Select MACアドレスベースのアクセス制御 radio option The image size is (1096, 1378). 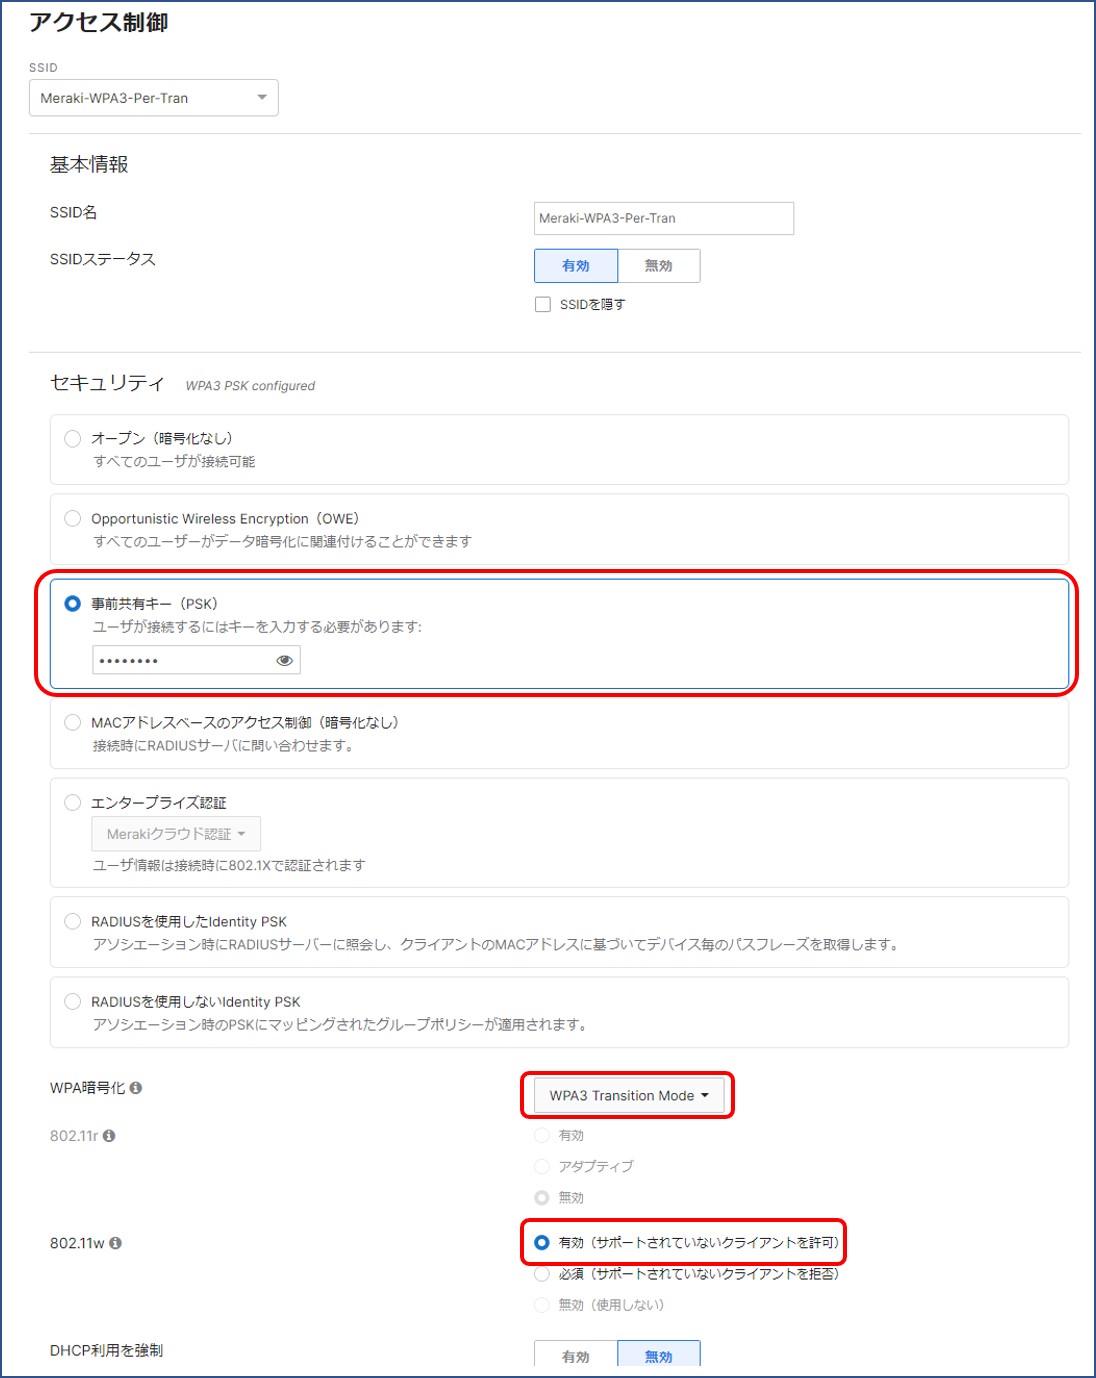click(72, 723)
